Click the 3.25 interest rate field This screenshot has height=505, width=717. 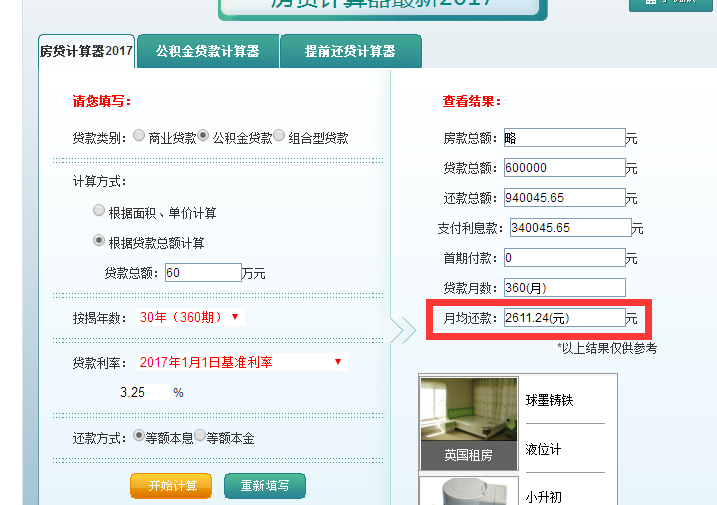coord(144,392)
